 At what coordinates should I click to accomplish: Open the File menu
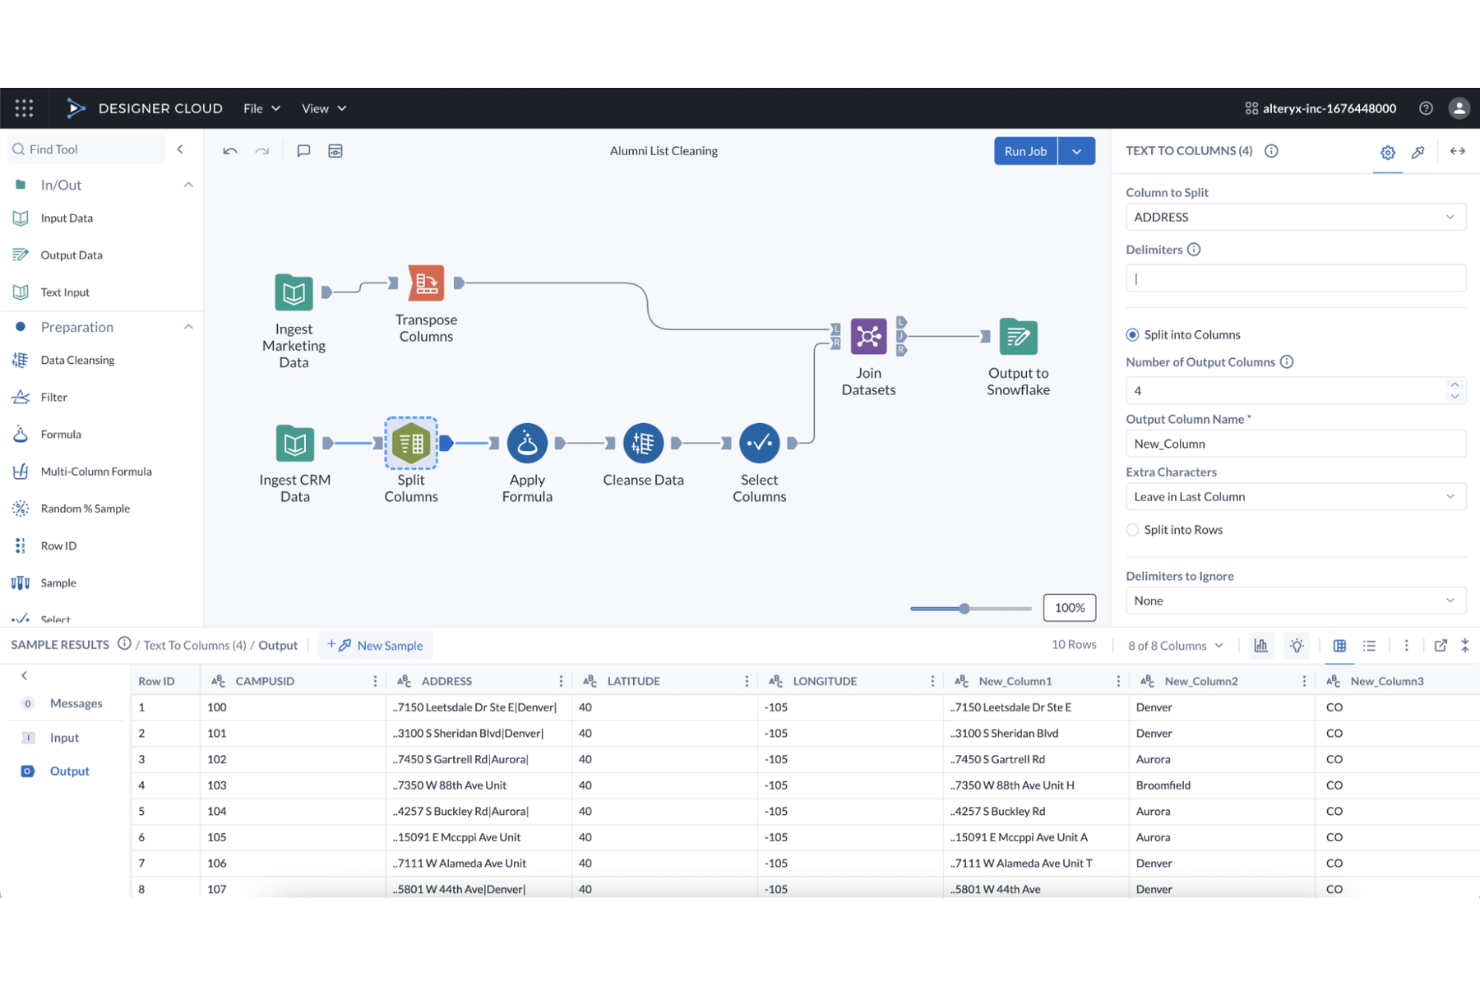[x=260, y=108]
